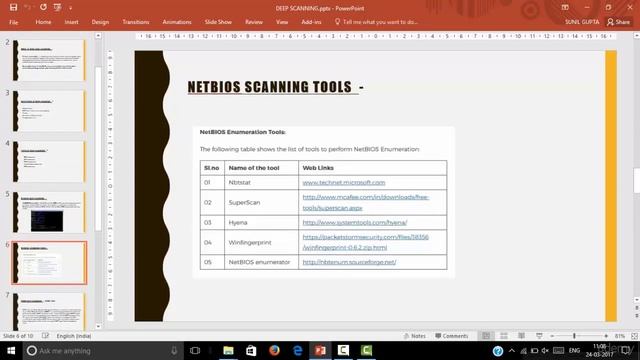
Task: Click the 'Hyena' table cell
Action: [x=261, y=222]
